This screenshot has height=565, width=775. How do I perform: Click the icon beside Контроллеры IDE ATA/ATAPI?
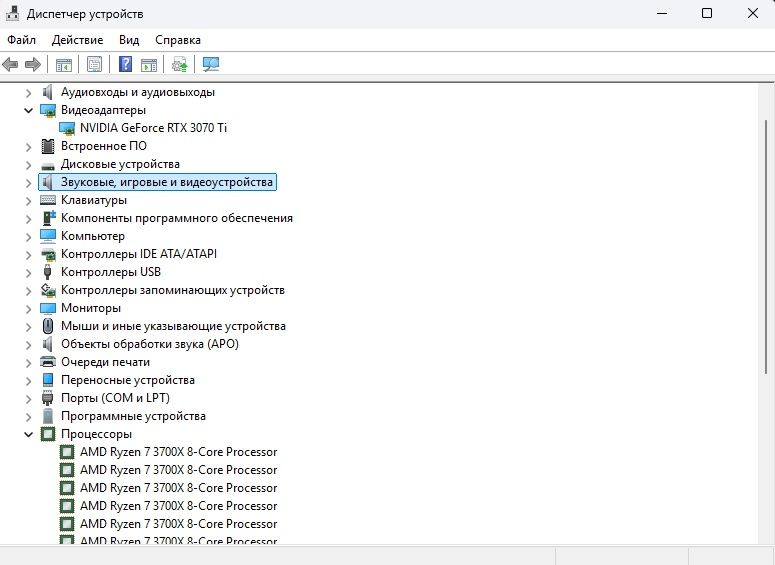(x=48, y=255)
